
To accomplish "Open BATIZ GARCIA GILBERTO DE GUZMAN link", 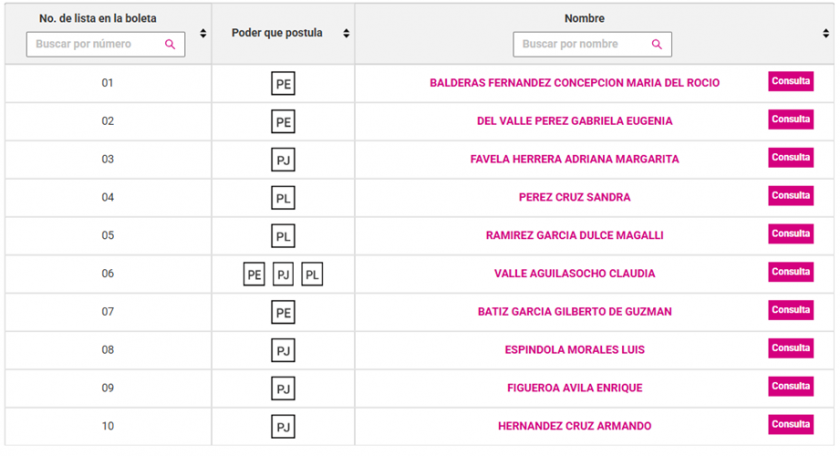I will click(574, 312).
